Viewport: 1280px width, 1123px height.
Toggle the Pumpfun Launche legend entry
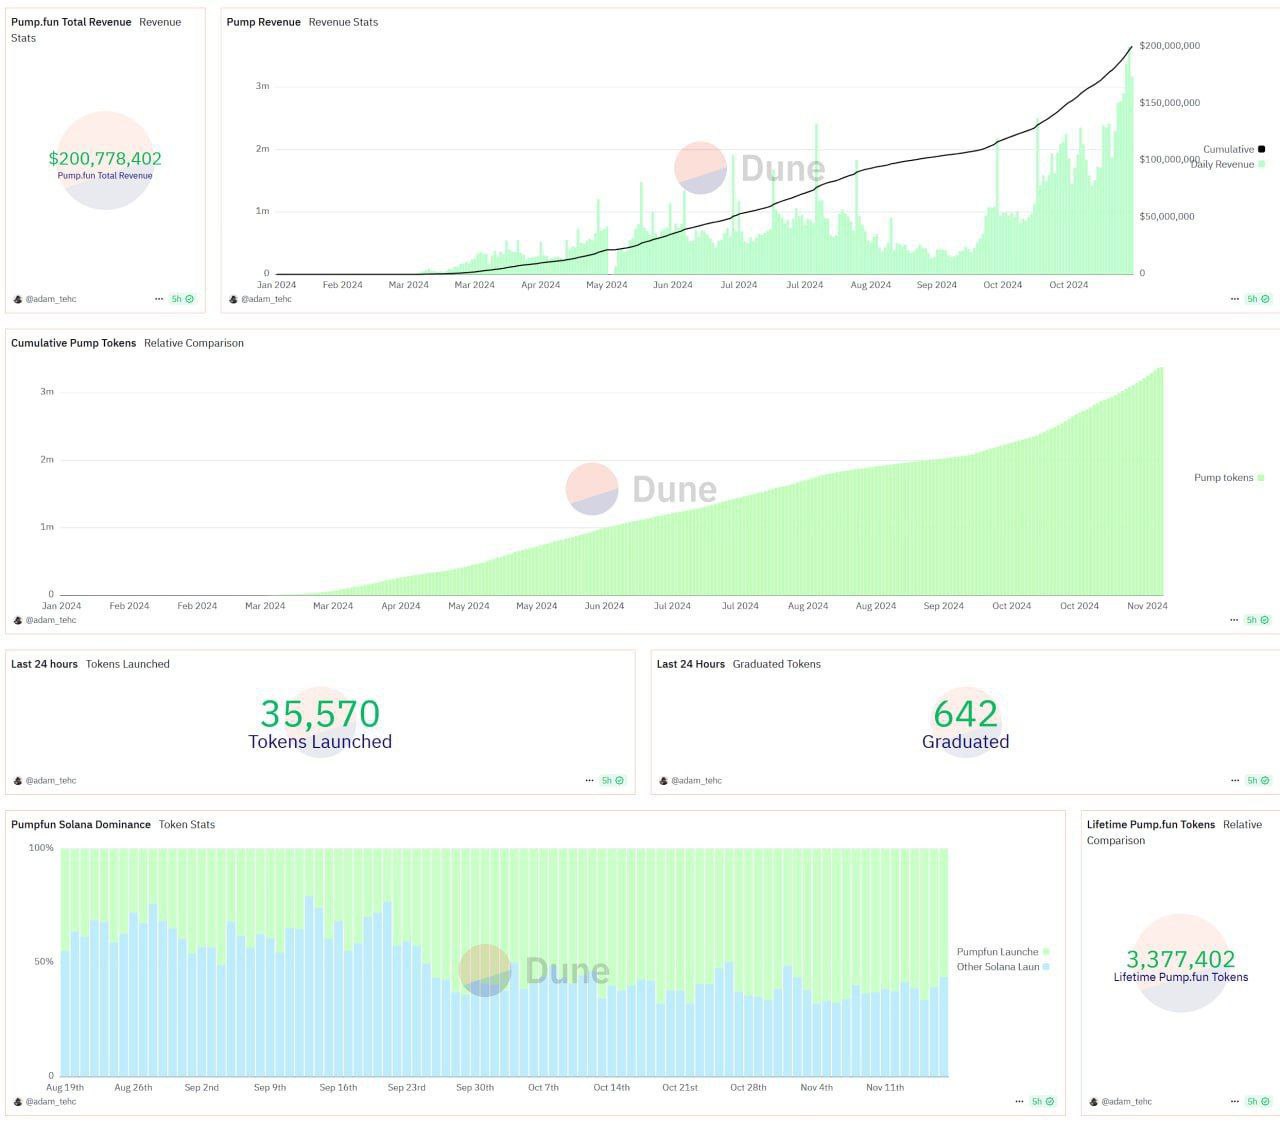(x=1003, y=952)
